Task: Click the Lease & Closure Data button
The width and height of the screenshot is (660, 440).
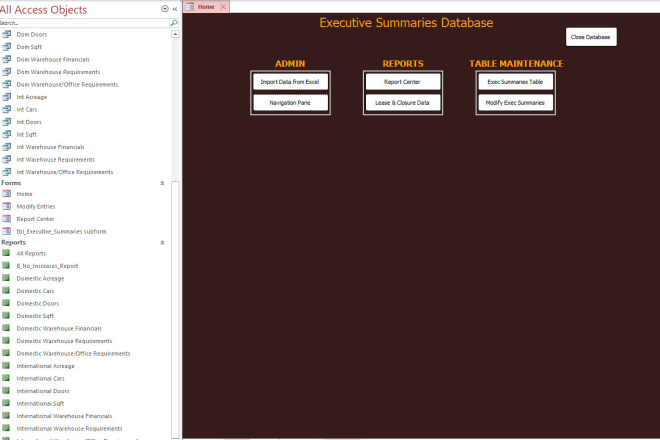Action: [x=402, y=103]
